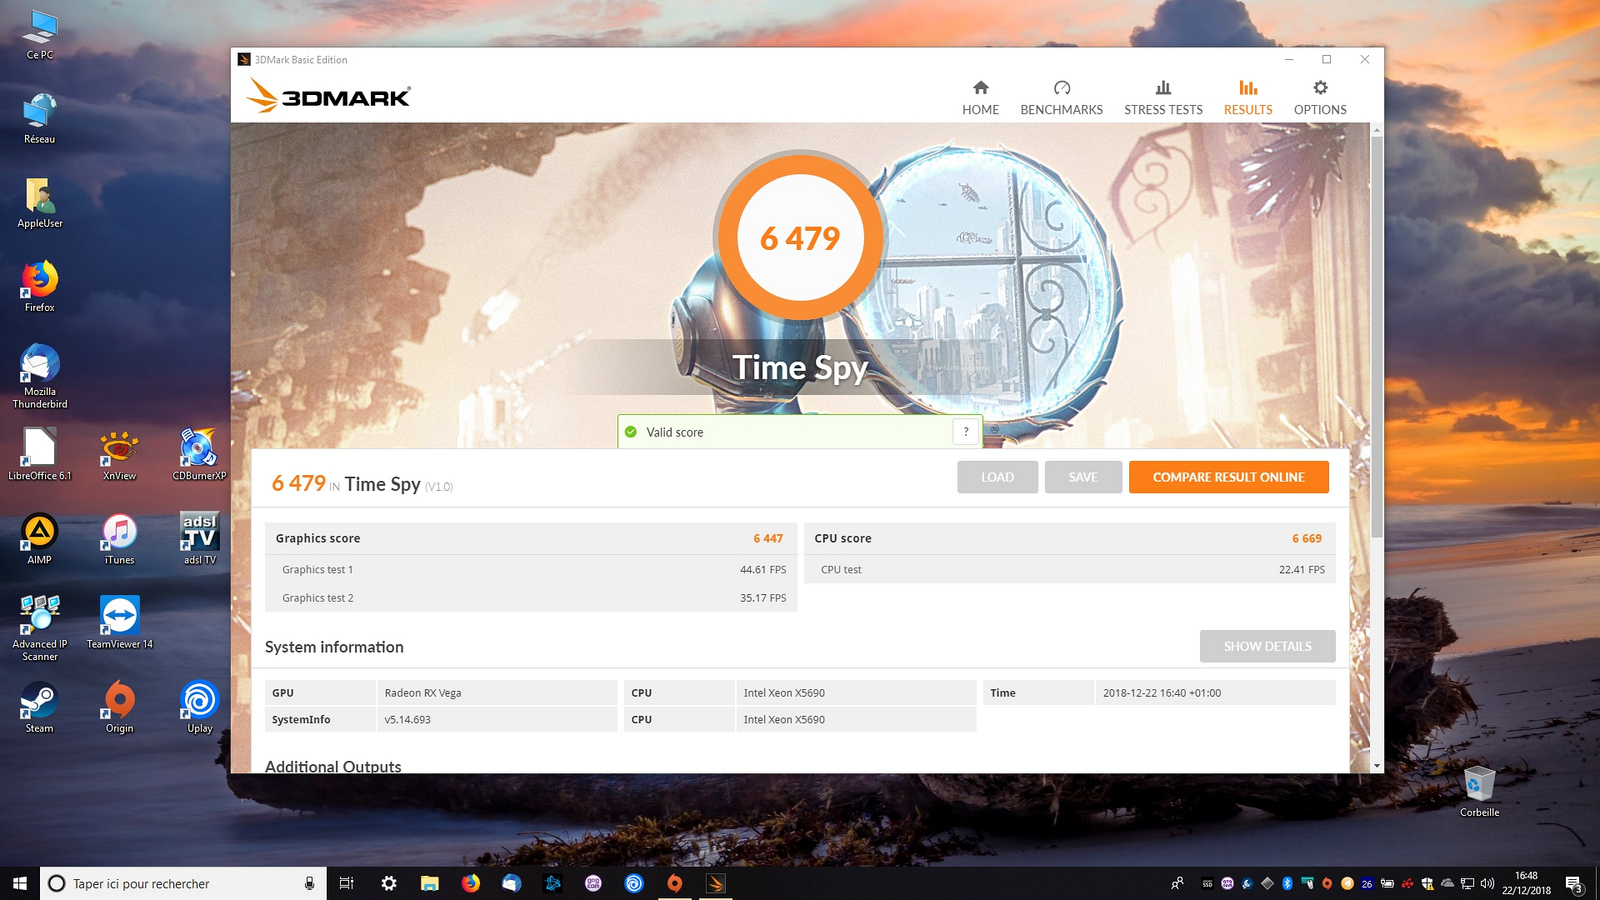Select the adsl TV desktop shortcut

200,539
